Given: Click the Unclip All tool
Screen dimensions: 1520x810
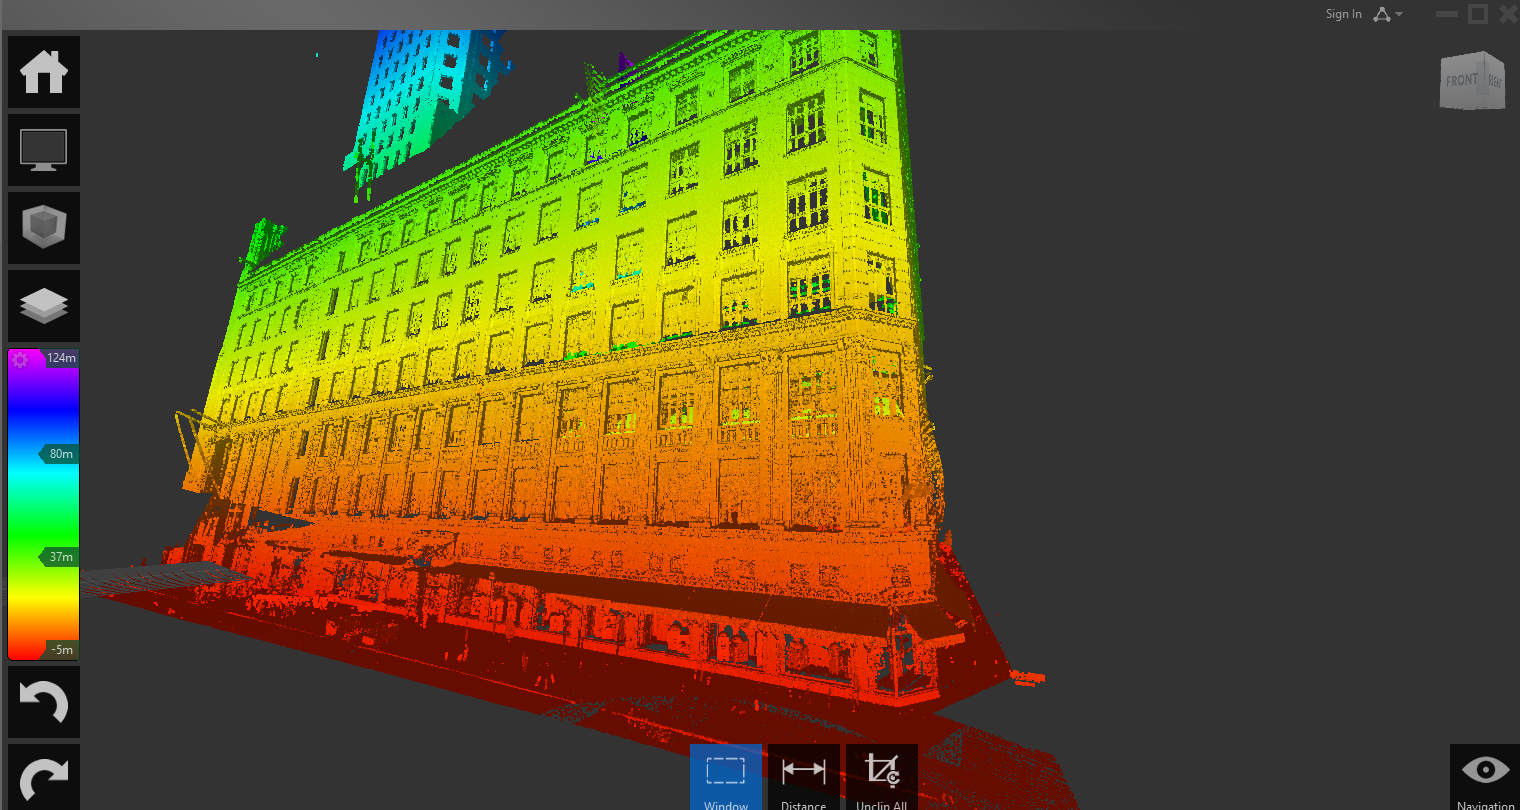Looking at the screenshot, I should [881, 775].
